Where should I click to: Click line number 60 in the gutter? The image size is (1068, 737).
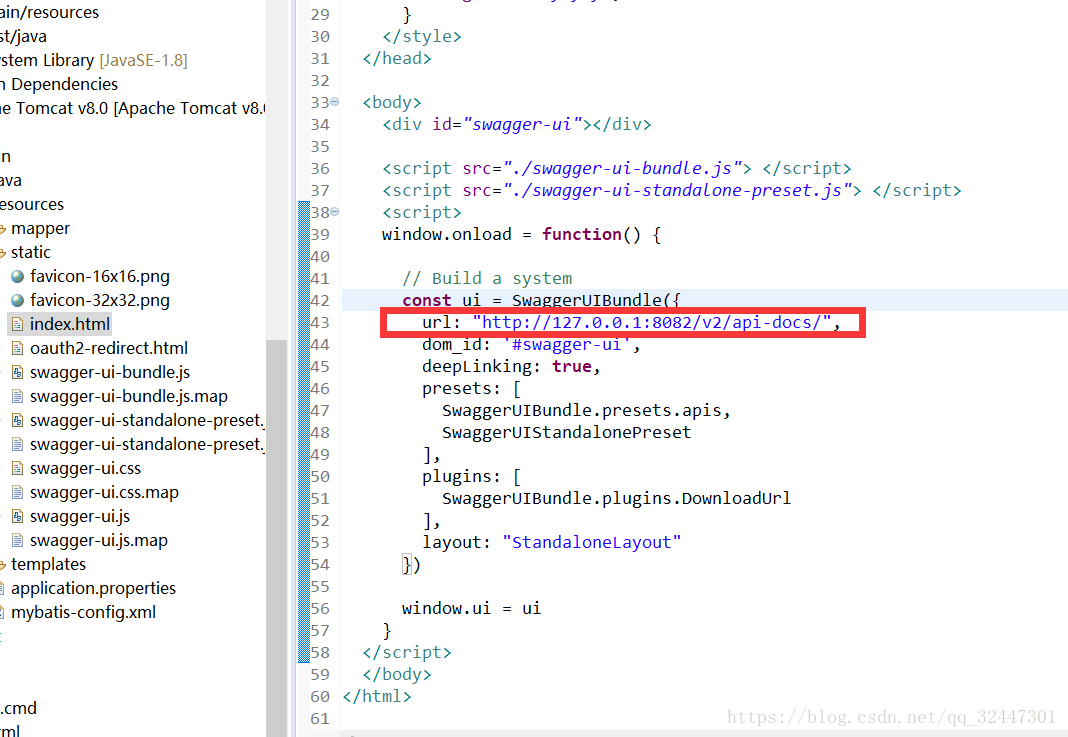coord(320,696)
